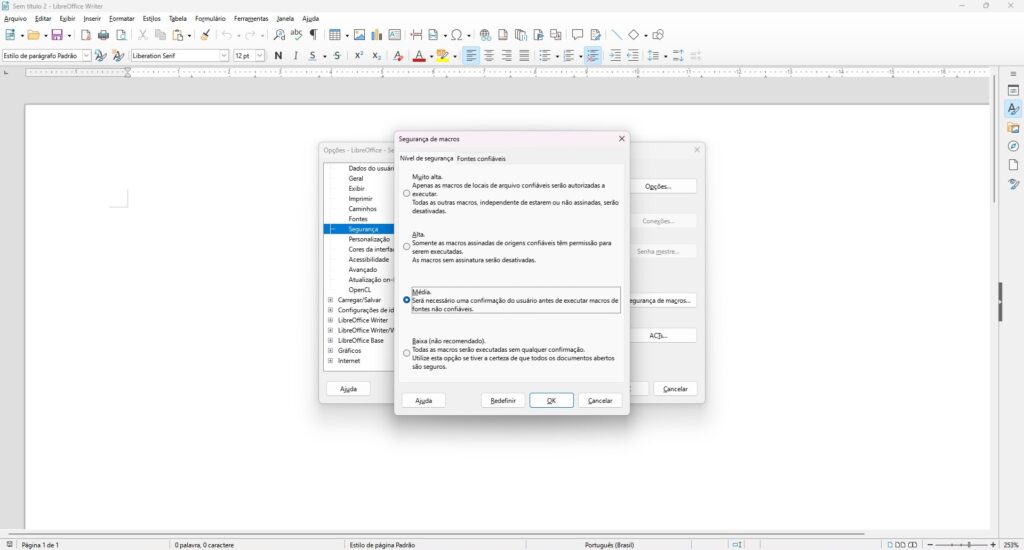Select the "Alta" security level option
1024x550 pixels.
406,246
